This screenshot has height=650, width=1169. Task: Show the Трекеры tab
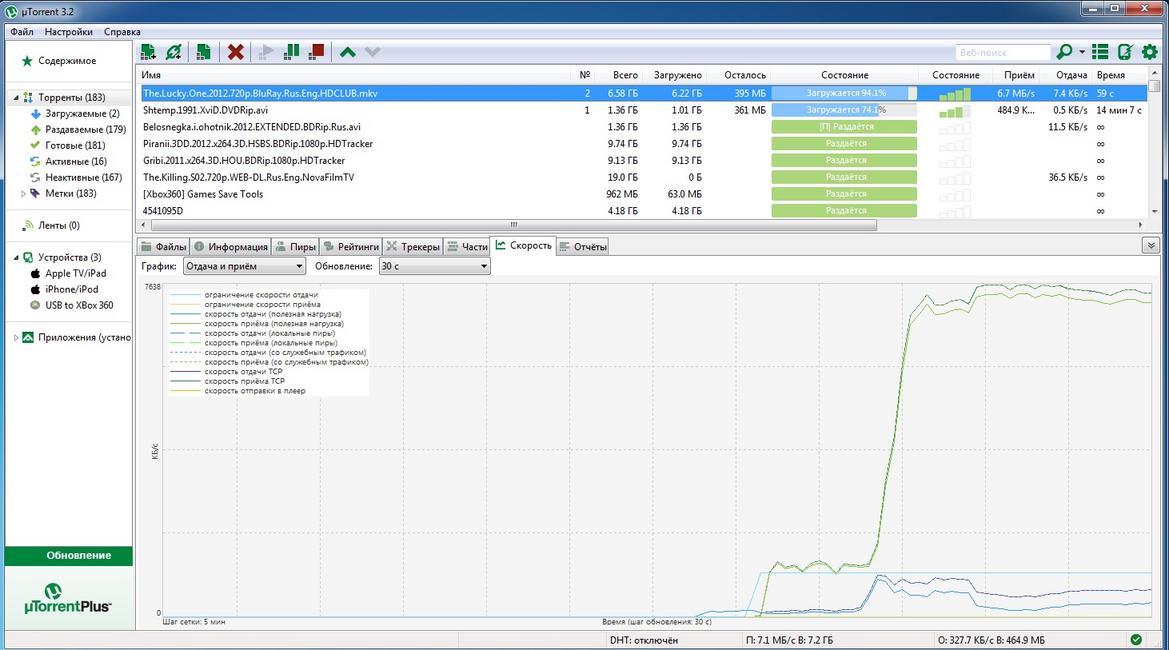[x=413, y=247]
